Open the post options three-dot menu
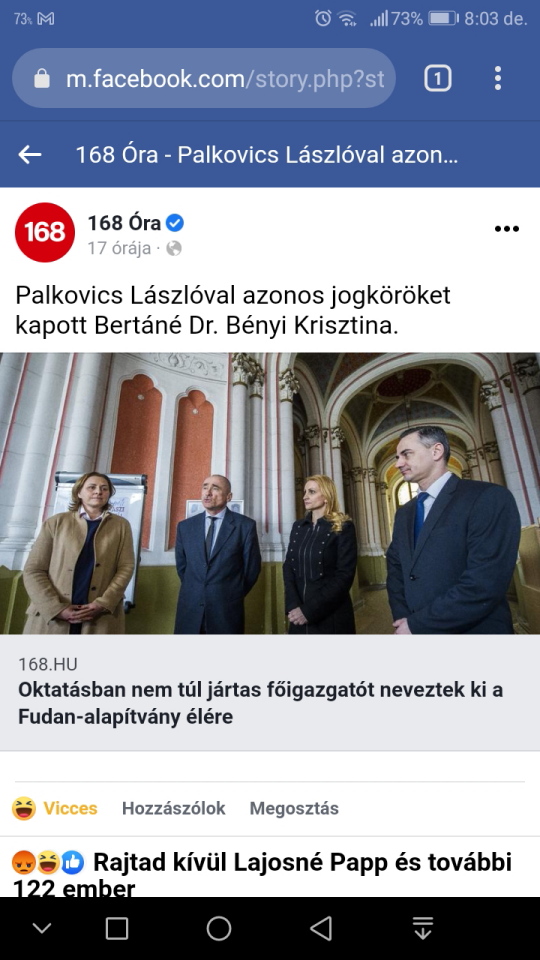540x960 pixels. pos(506,229)
